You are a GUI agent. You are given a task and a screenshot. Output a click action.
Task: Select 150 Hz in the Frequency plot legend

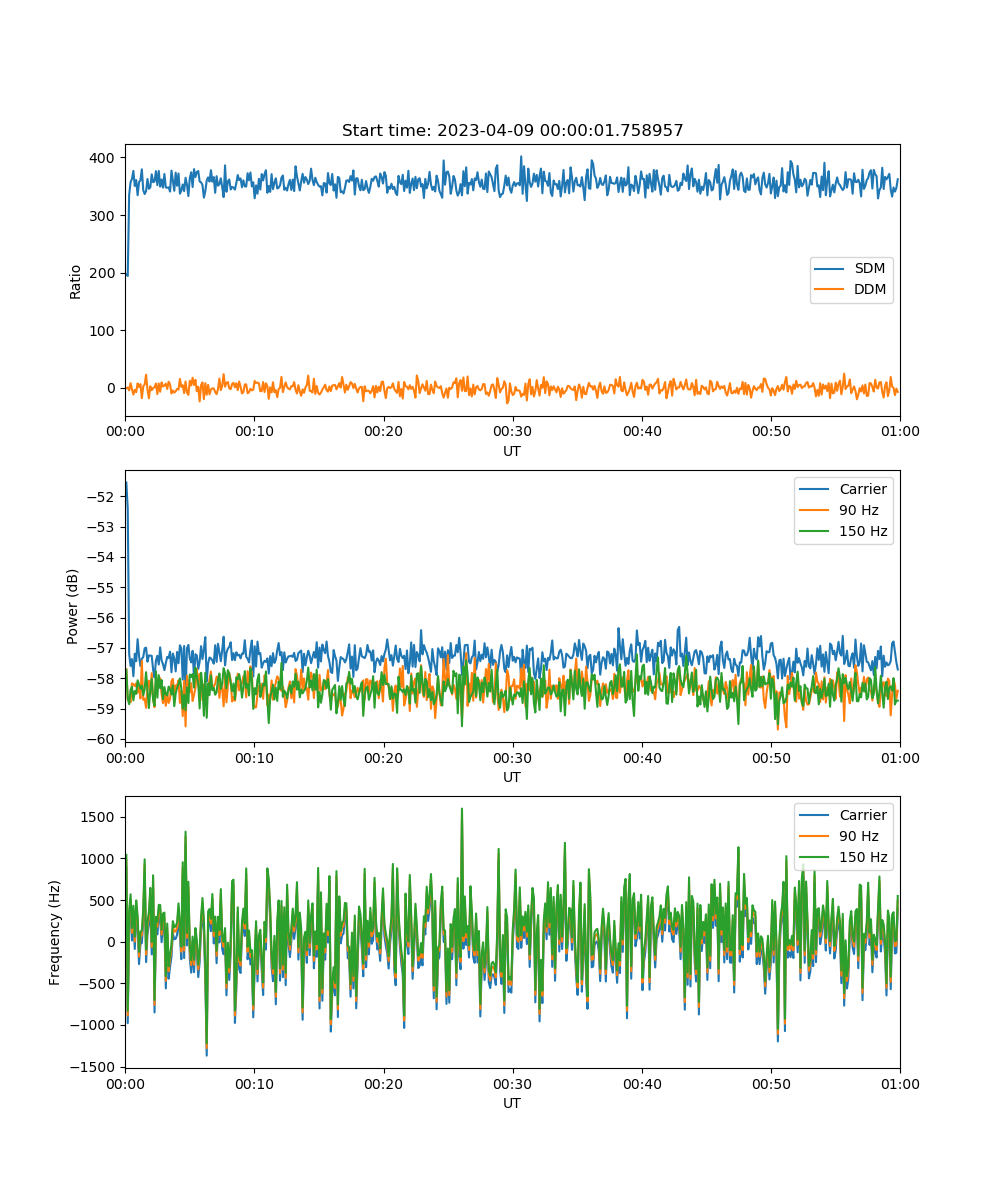[844, 858]
